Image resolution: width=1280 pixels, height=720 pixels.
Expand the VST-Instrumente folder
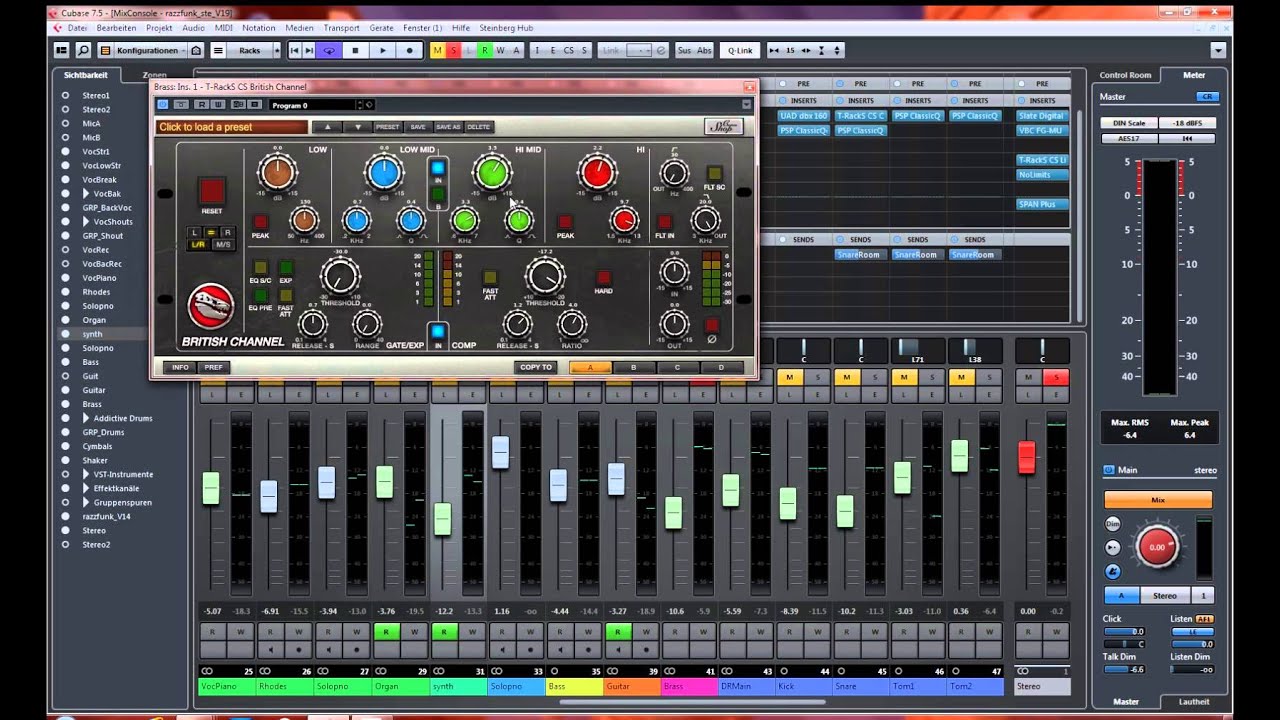(86, 474)
